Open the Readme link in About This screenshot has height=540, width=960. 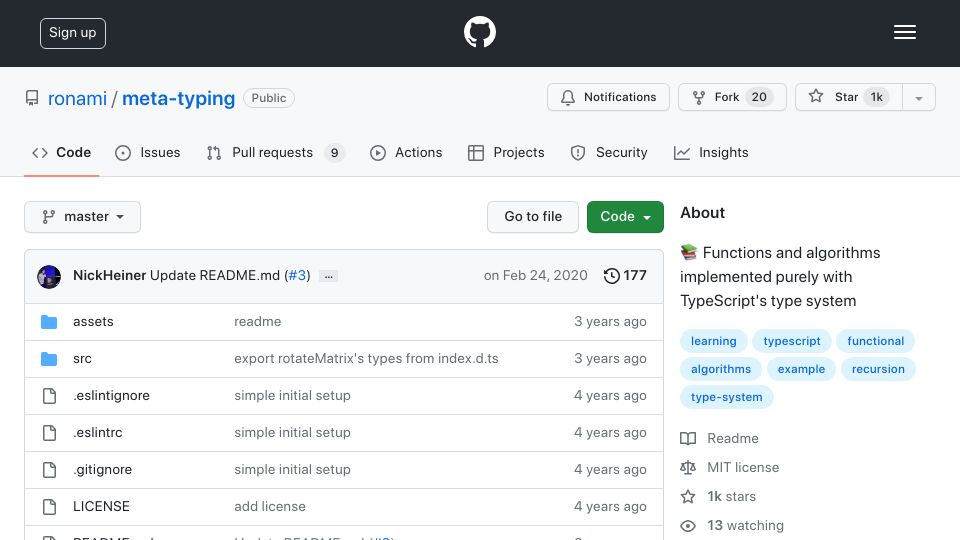point(732,438)
